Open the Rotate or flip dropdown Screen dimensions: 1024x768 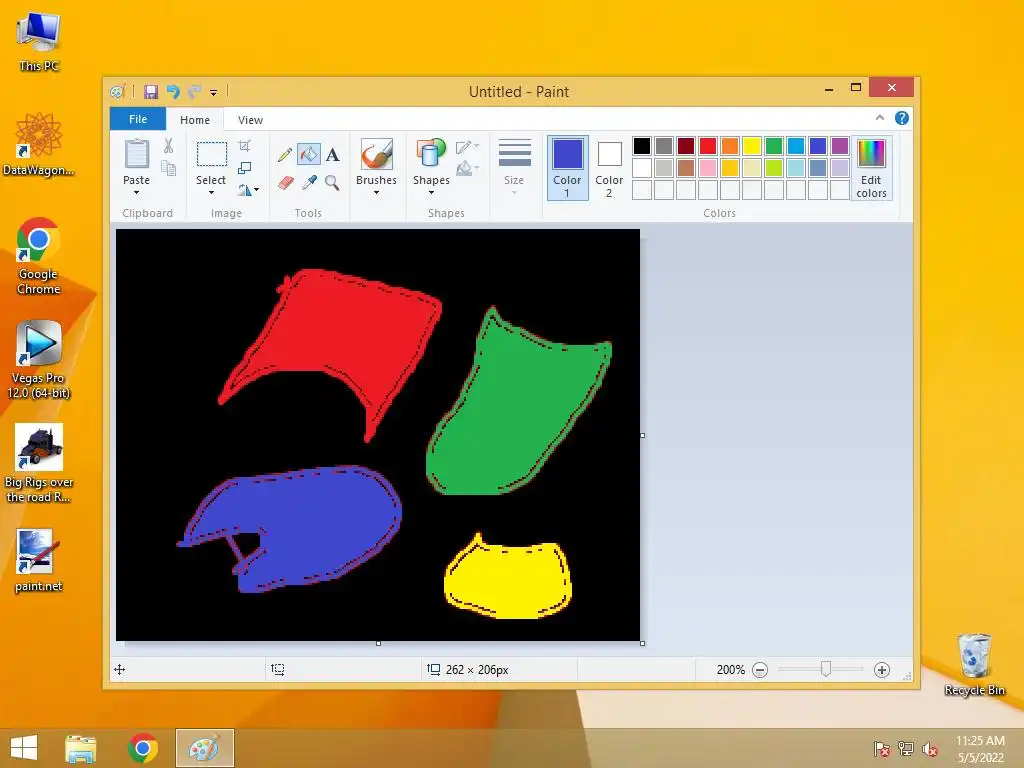(x=248, y=190)
